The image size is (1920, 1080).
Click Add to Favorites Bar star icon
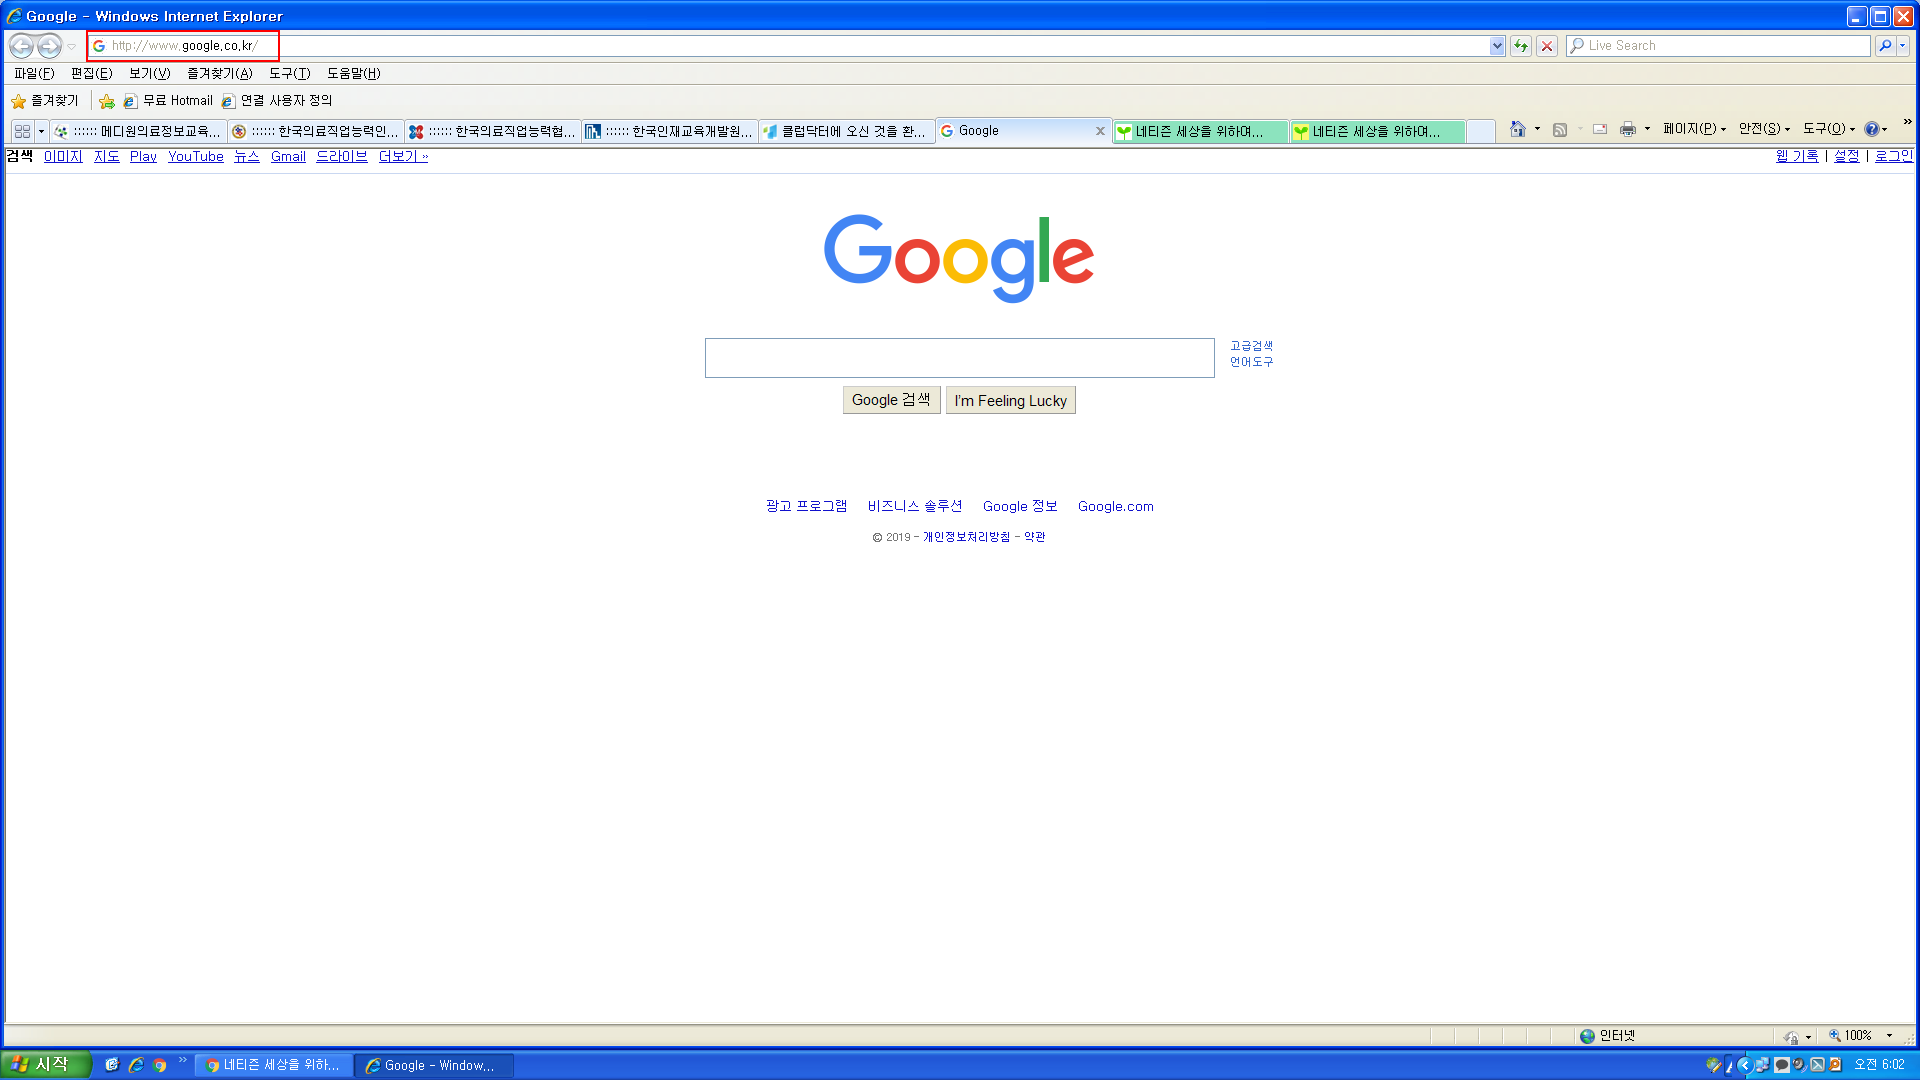pyautogui.click(x=107, y=101)
